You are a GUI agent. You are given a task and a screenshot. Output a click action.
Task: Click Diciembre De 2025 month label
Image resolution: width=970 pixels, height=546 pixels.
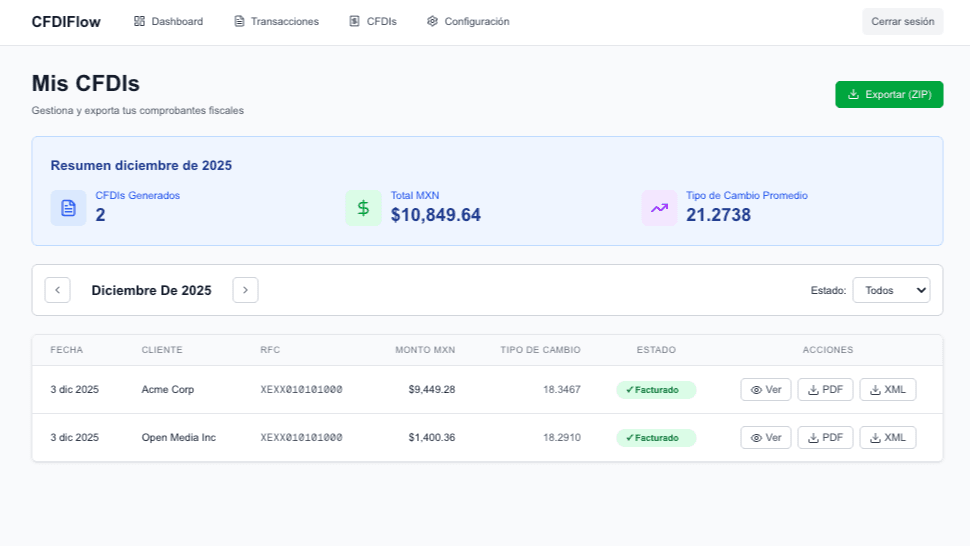[152, 291]
